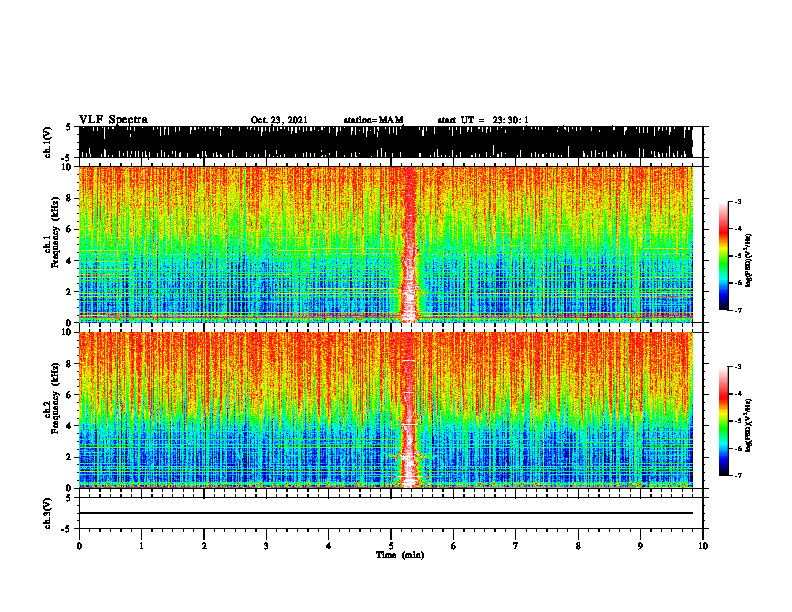Click the "6" tick on Time axis
This screenshot has width=792, height=612.
(454, 546)
